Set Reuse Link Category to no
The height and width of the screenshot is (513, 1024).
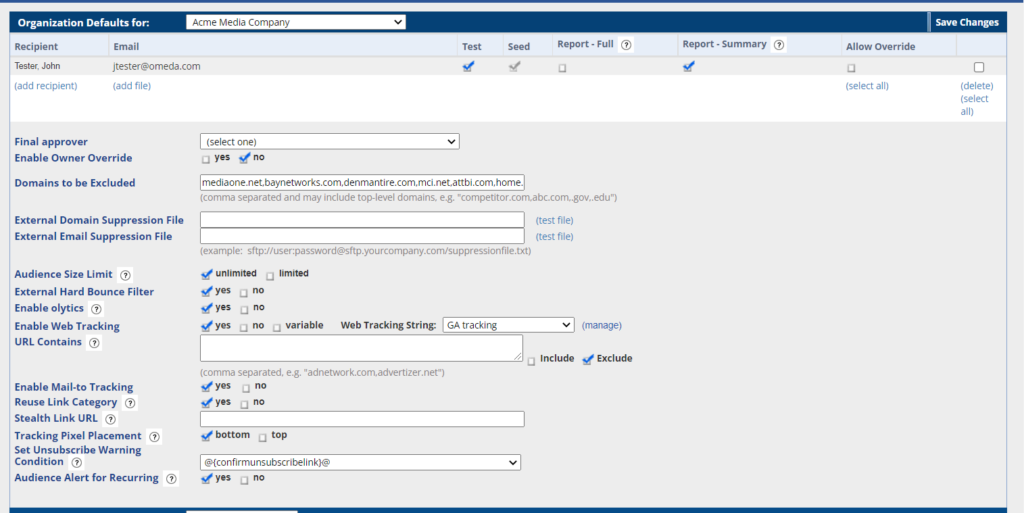pos(244,405)
